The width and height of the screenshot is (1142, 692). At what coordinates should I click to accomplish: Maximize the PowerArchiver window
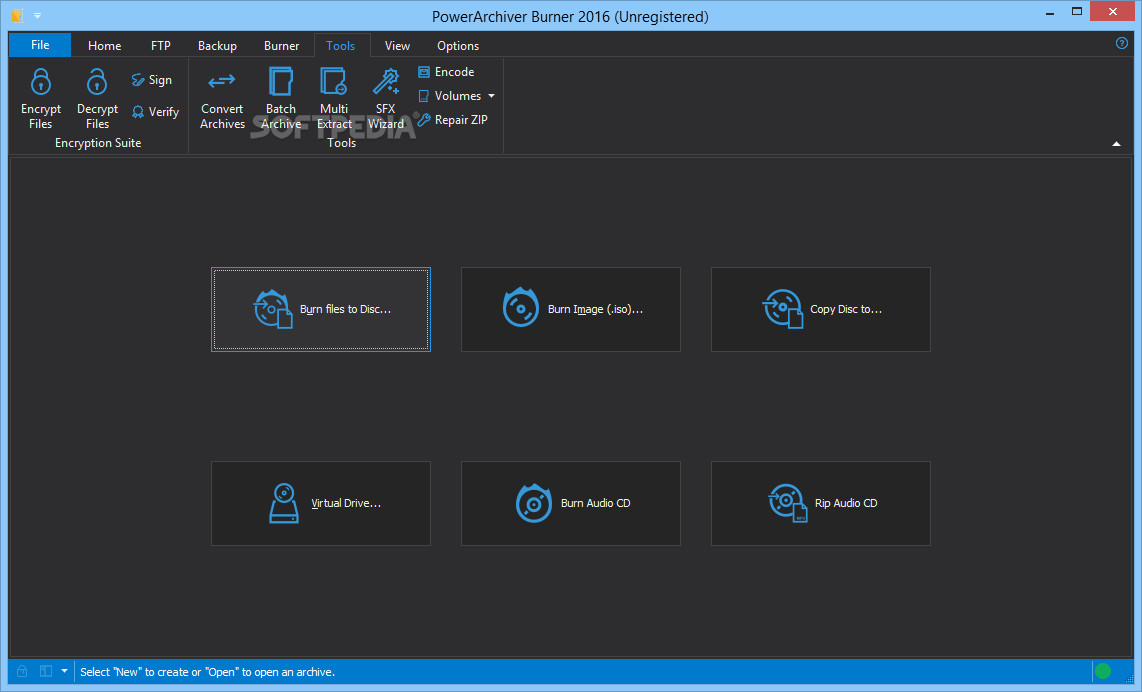(1076, 12)
